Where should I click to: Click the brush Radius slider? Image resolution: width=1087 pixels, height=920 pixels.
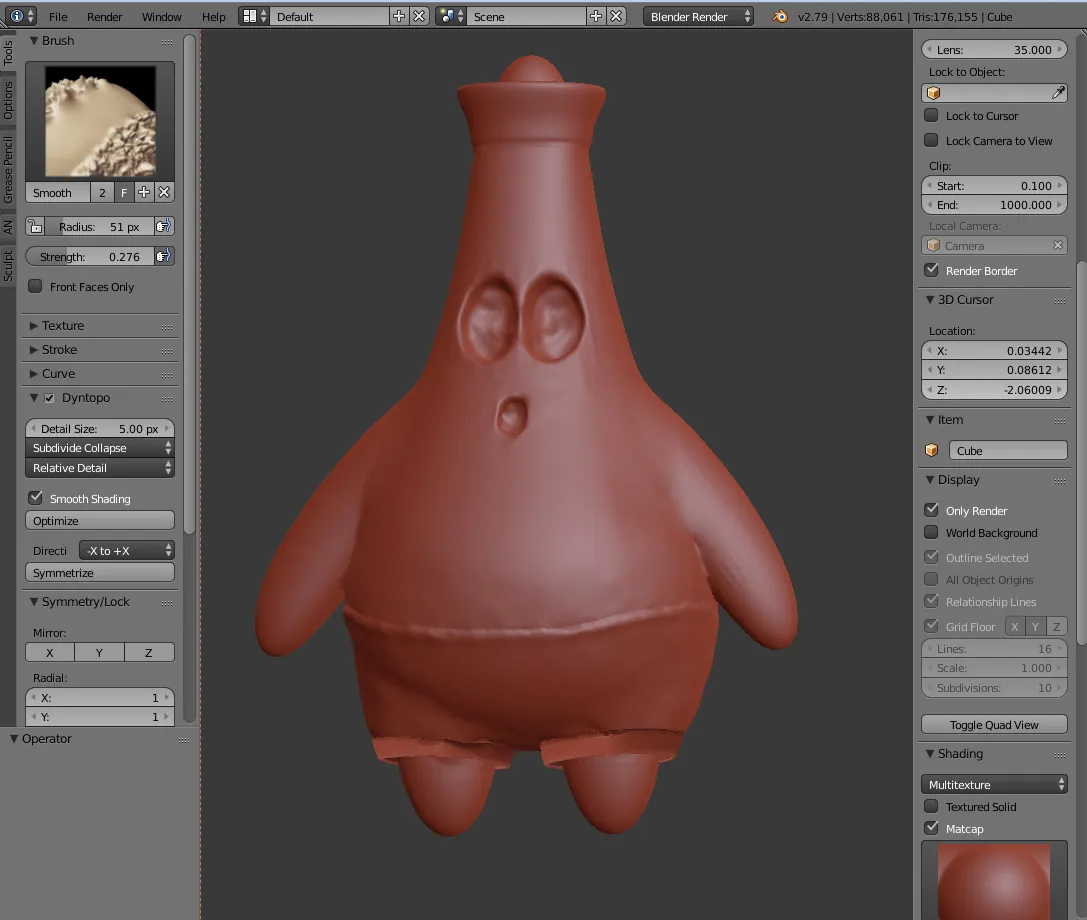pyautogui.click(x=99, y=227)
